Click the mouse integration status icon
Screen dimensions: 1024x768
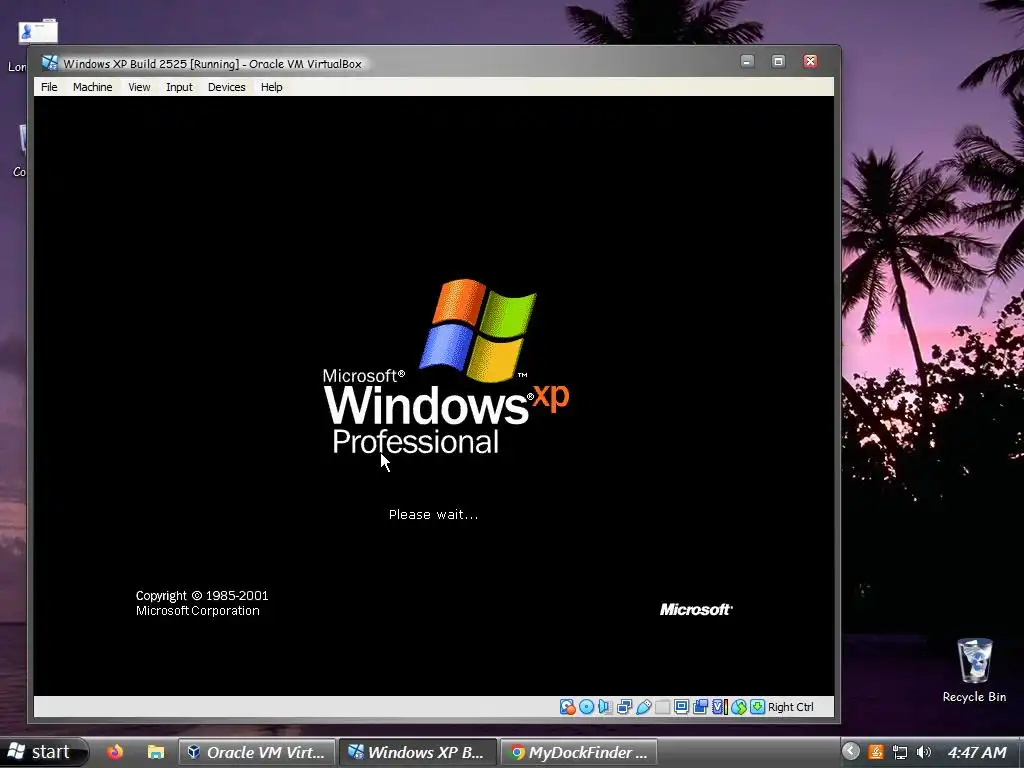point(739,707)
